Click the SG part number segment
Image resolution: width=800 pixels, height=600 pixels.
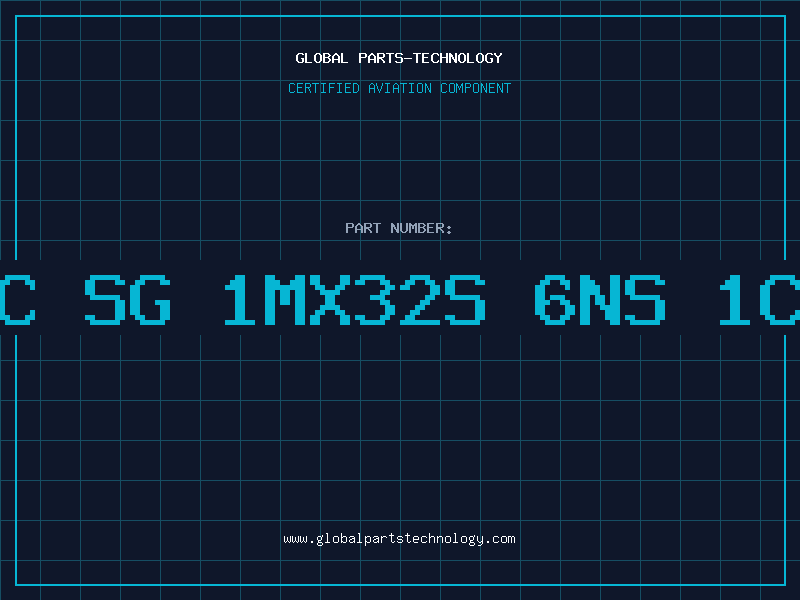tap(128, 299)
